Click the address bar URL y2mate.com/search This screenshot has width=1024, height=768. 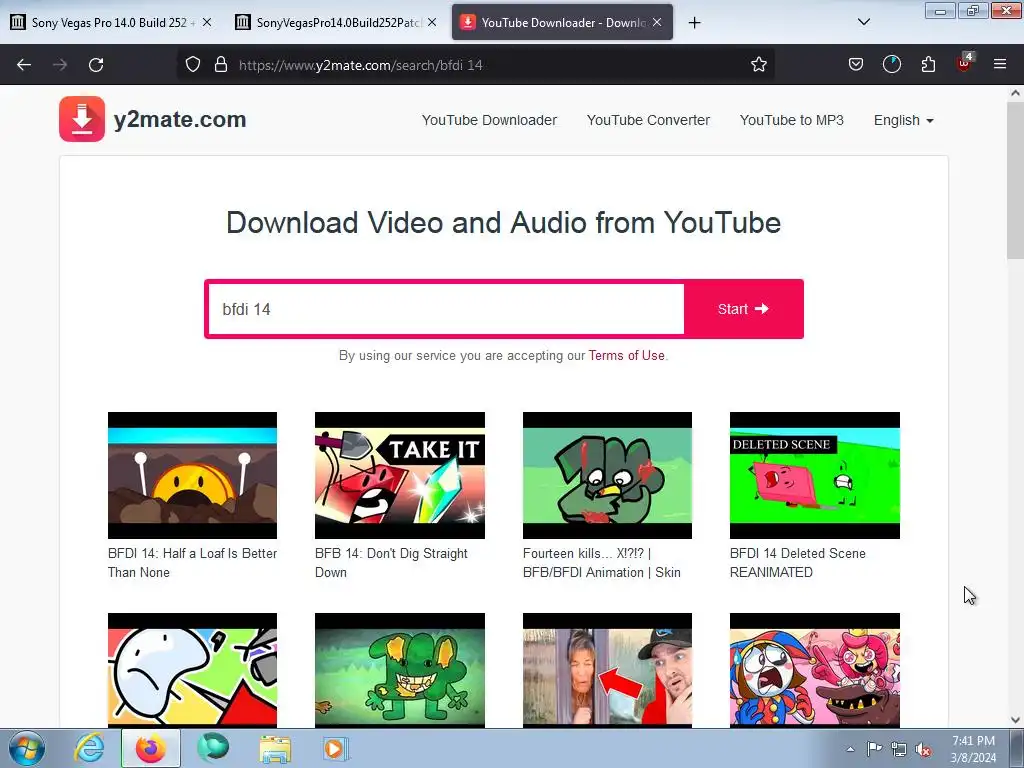pos(360,65)
